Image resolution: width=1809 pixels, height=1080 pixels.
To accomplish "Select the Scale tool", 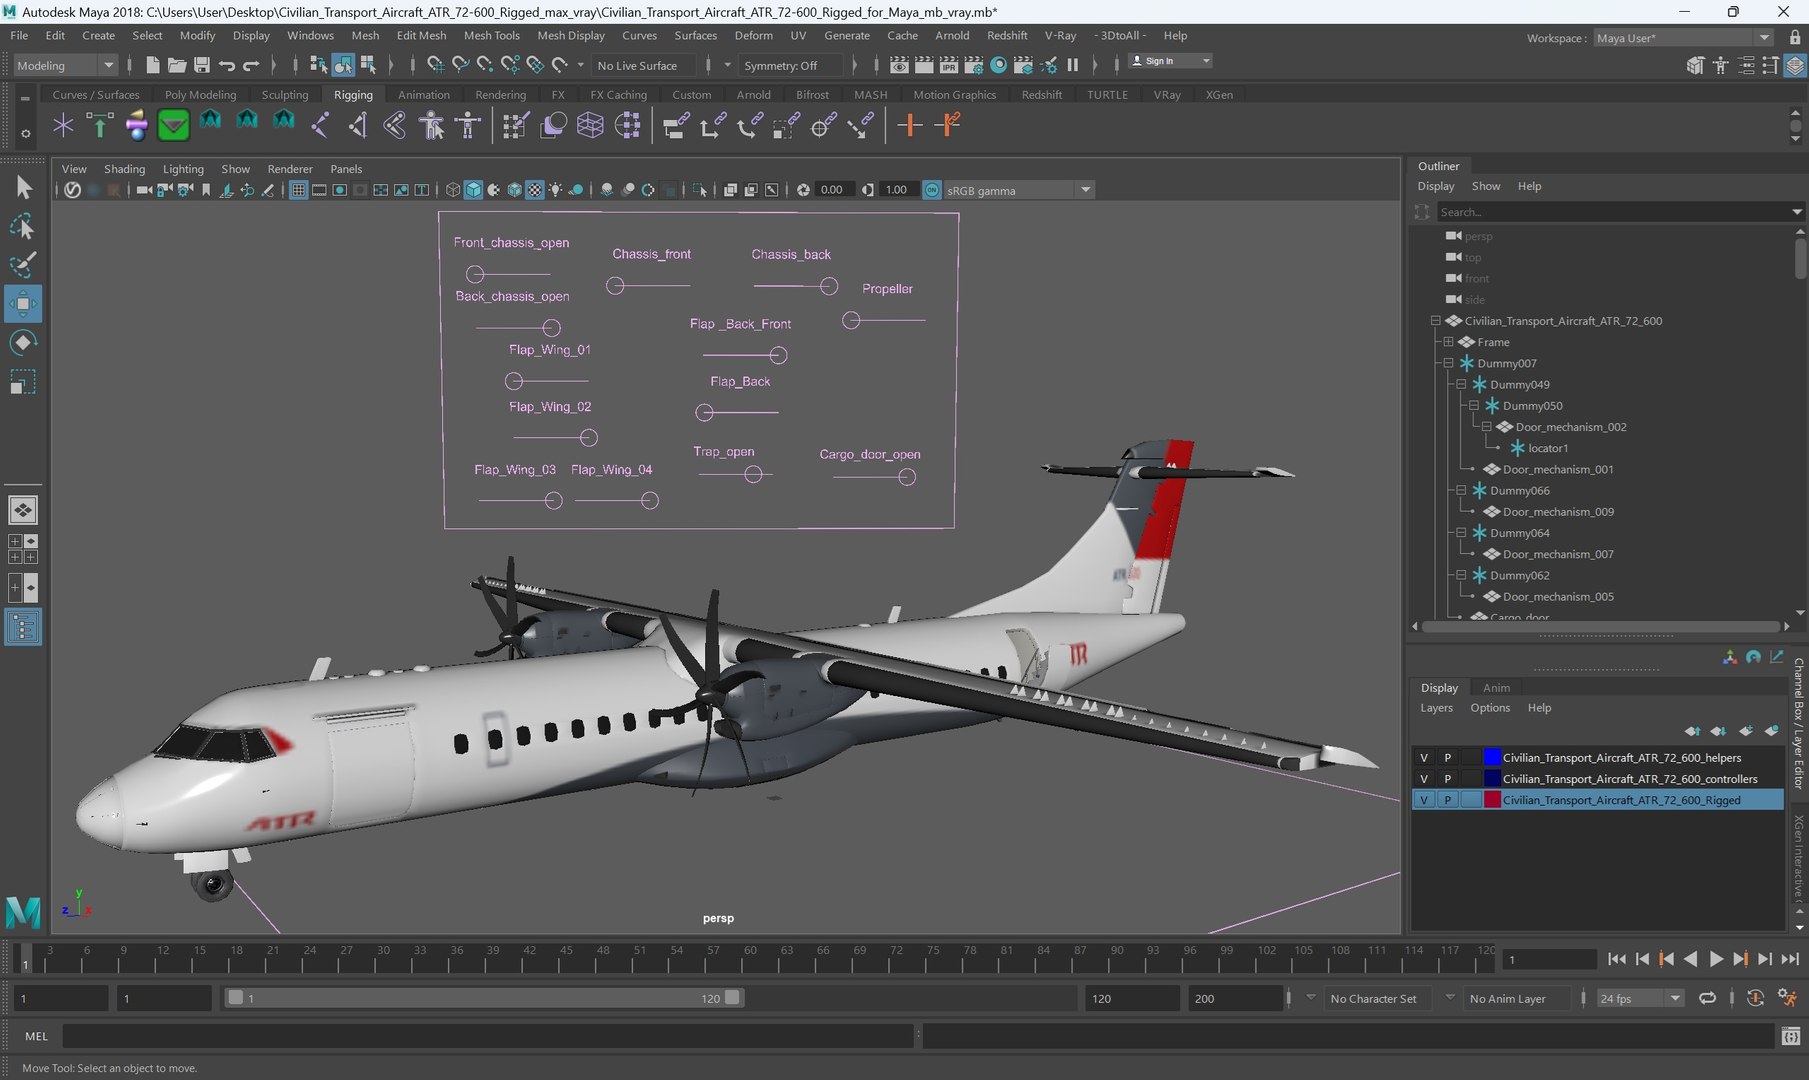I will (22, 382).
